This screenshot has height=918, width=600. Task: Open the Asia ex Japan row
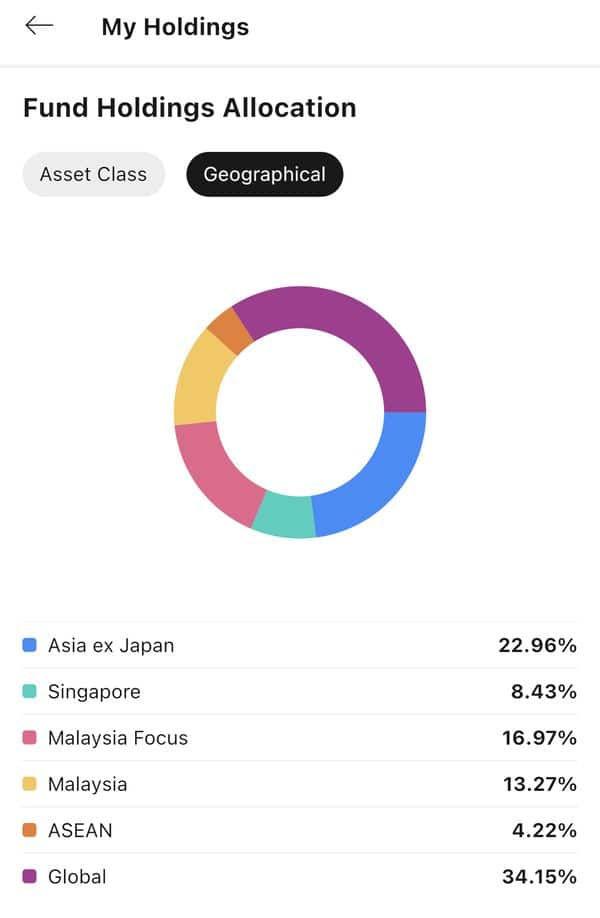(300, 645)
